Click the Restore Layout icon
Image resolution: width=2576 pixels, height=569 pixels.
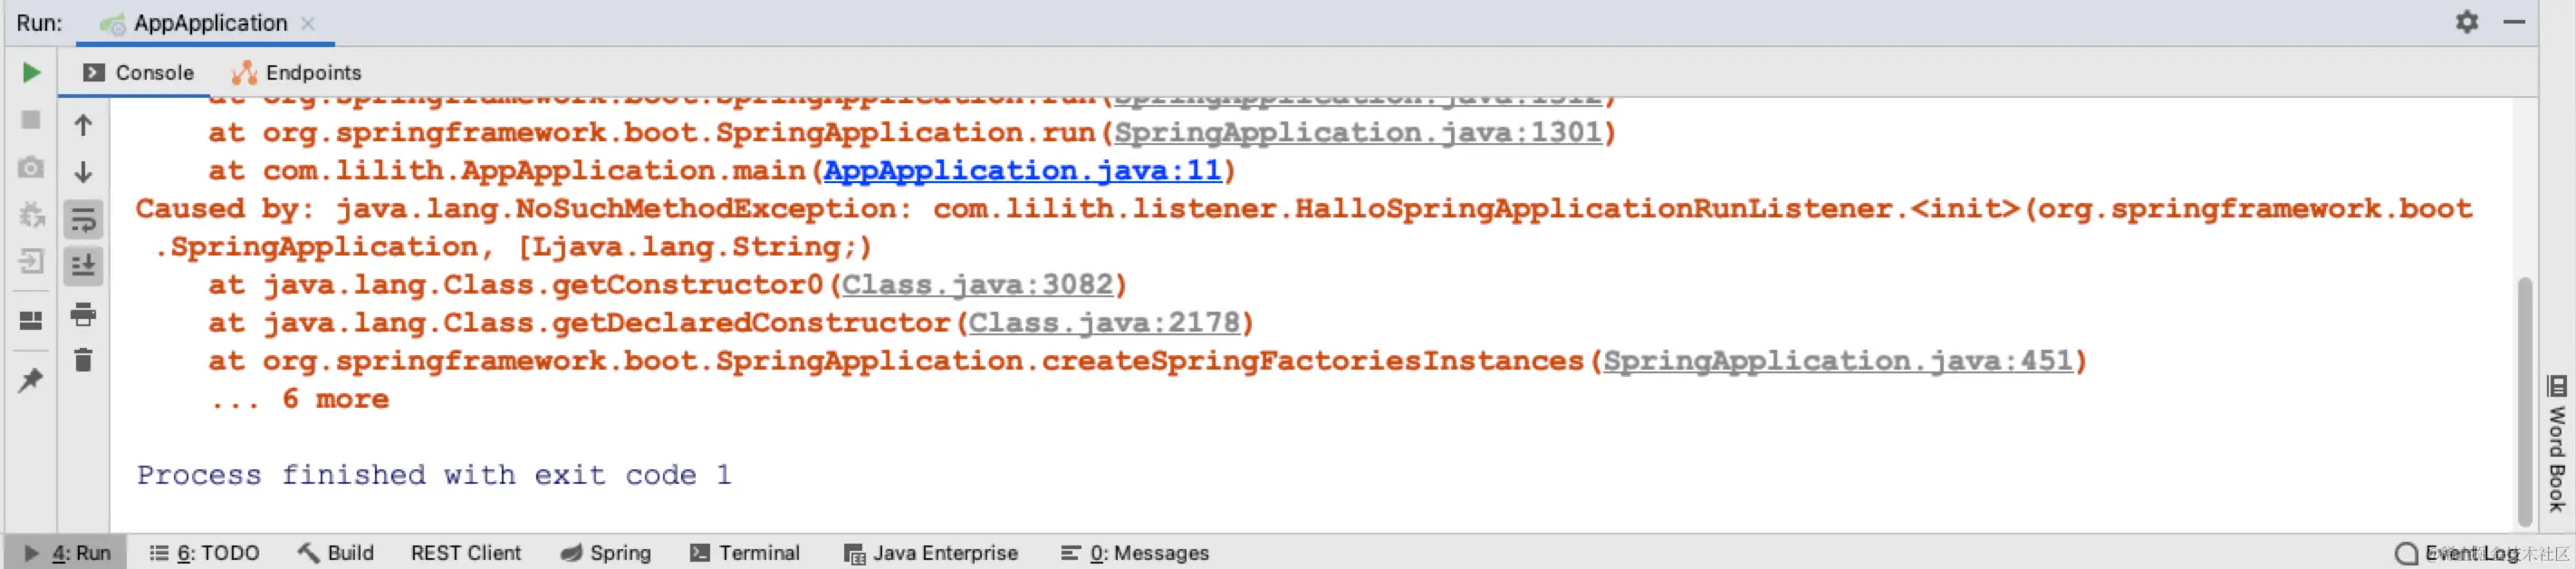click(x=31, y=320)
